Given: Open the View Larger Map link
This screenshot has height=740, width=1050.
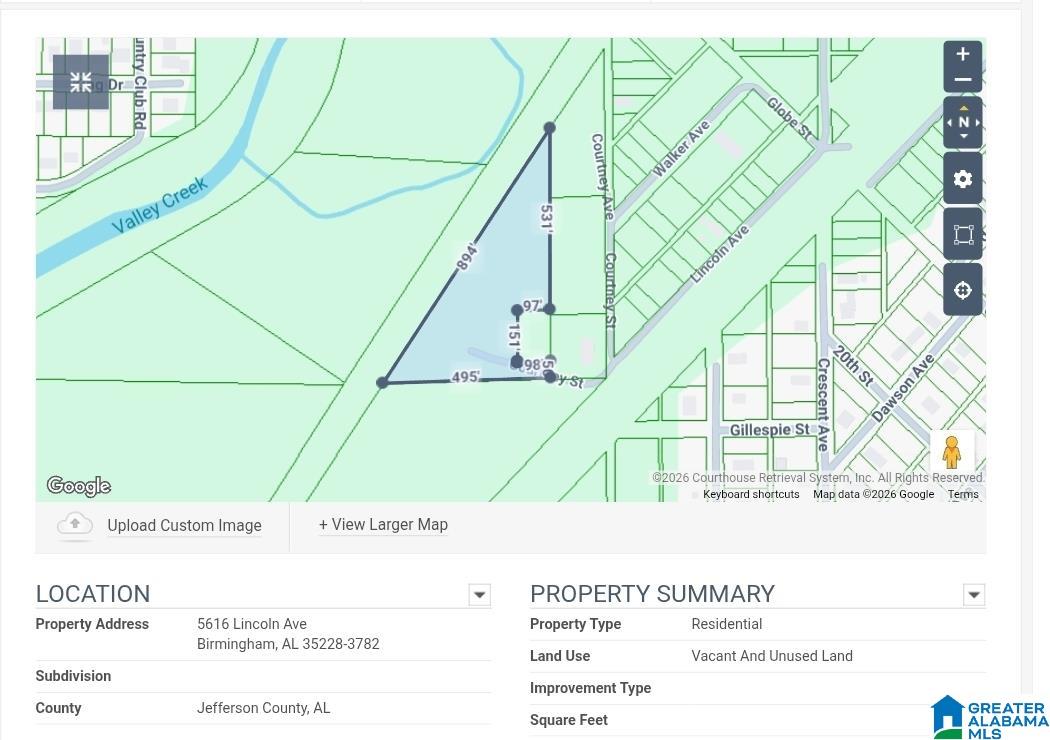Looking at the screenshot, I should coord(383,525).
